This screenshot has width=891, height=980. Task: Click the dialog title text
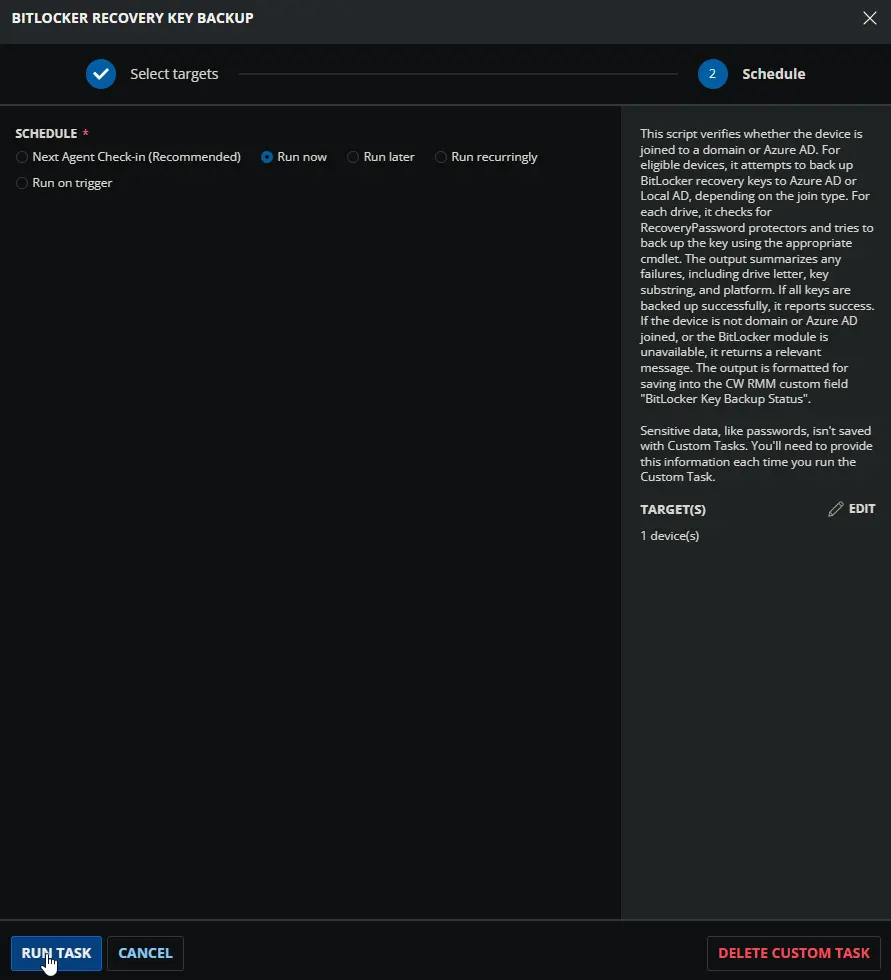tap(132, 18)
